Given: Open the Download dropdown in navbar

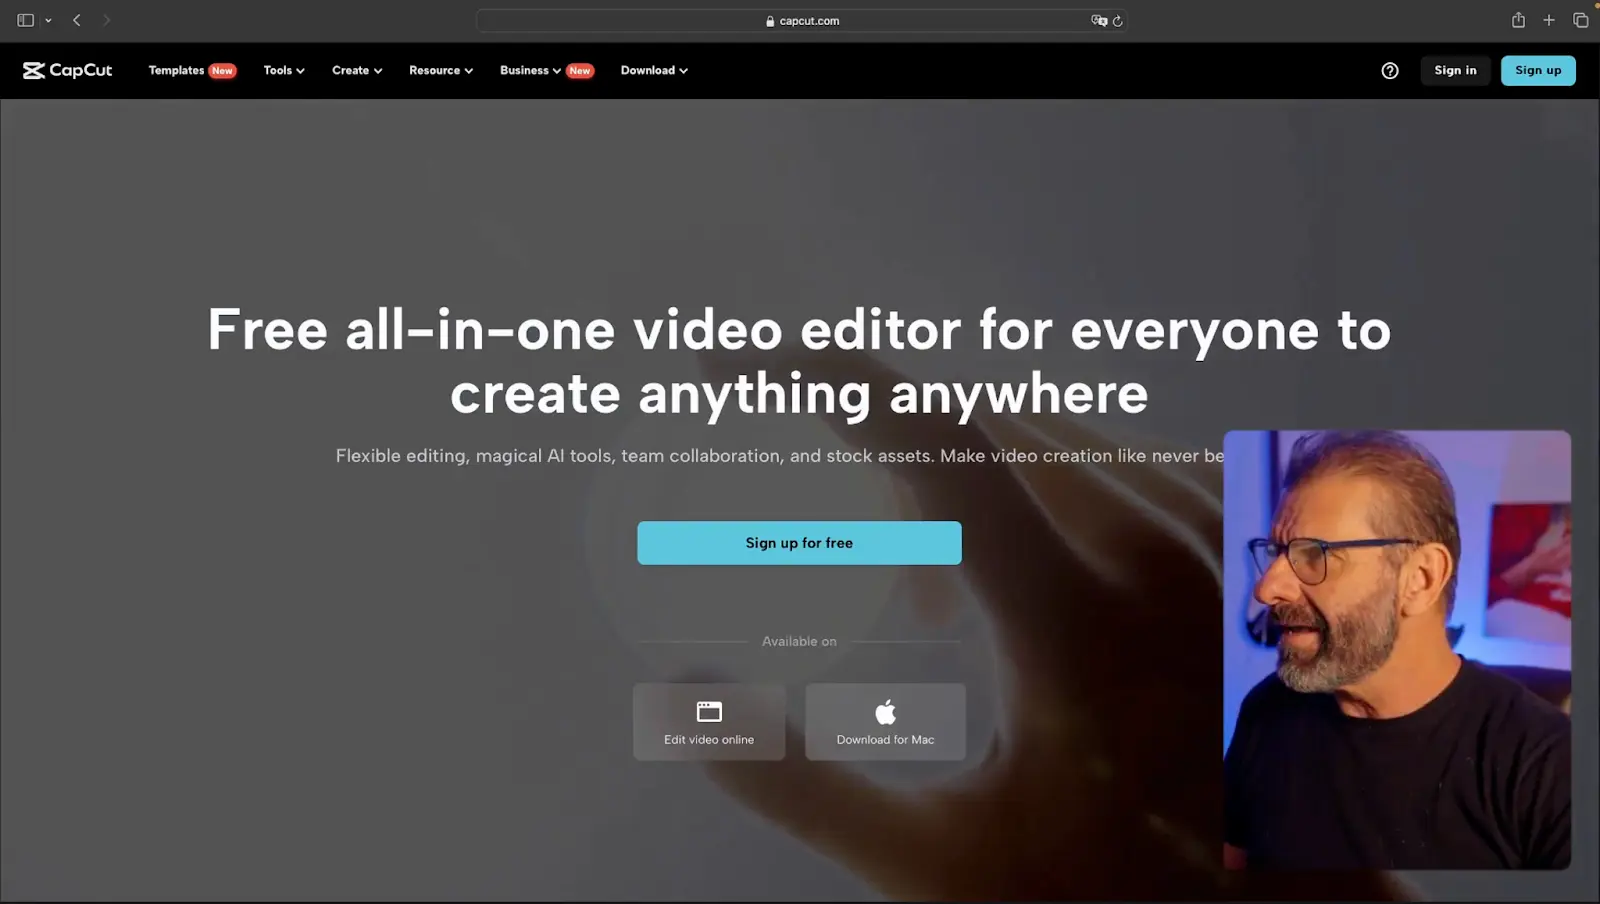Looking at the screenshot, I should tap(654, 70).
